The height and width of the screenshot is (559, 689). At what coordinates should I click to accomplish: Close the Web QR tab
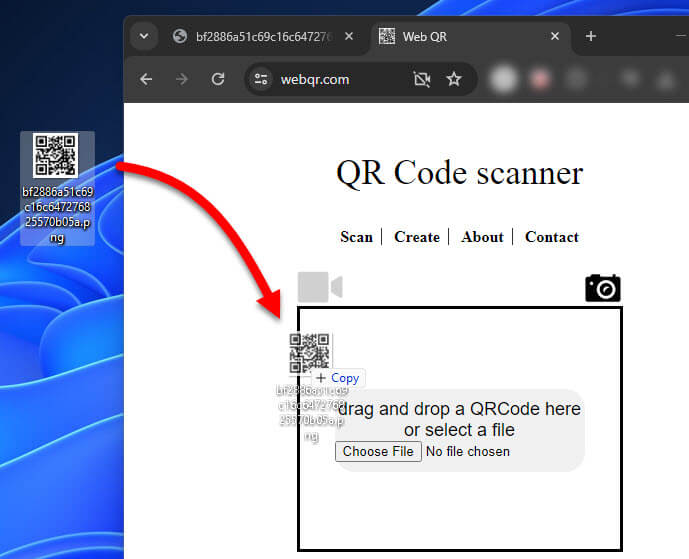point(555,36)
